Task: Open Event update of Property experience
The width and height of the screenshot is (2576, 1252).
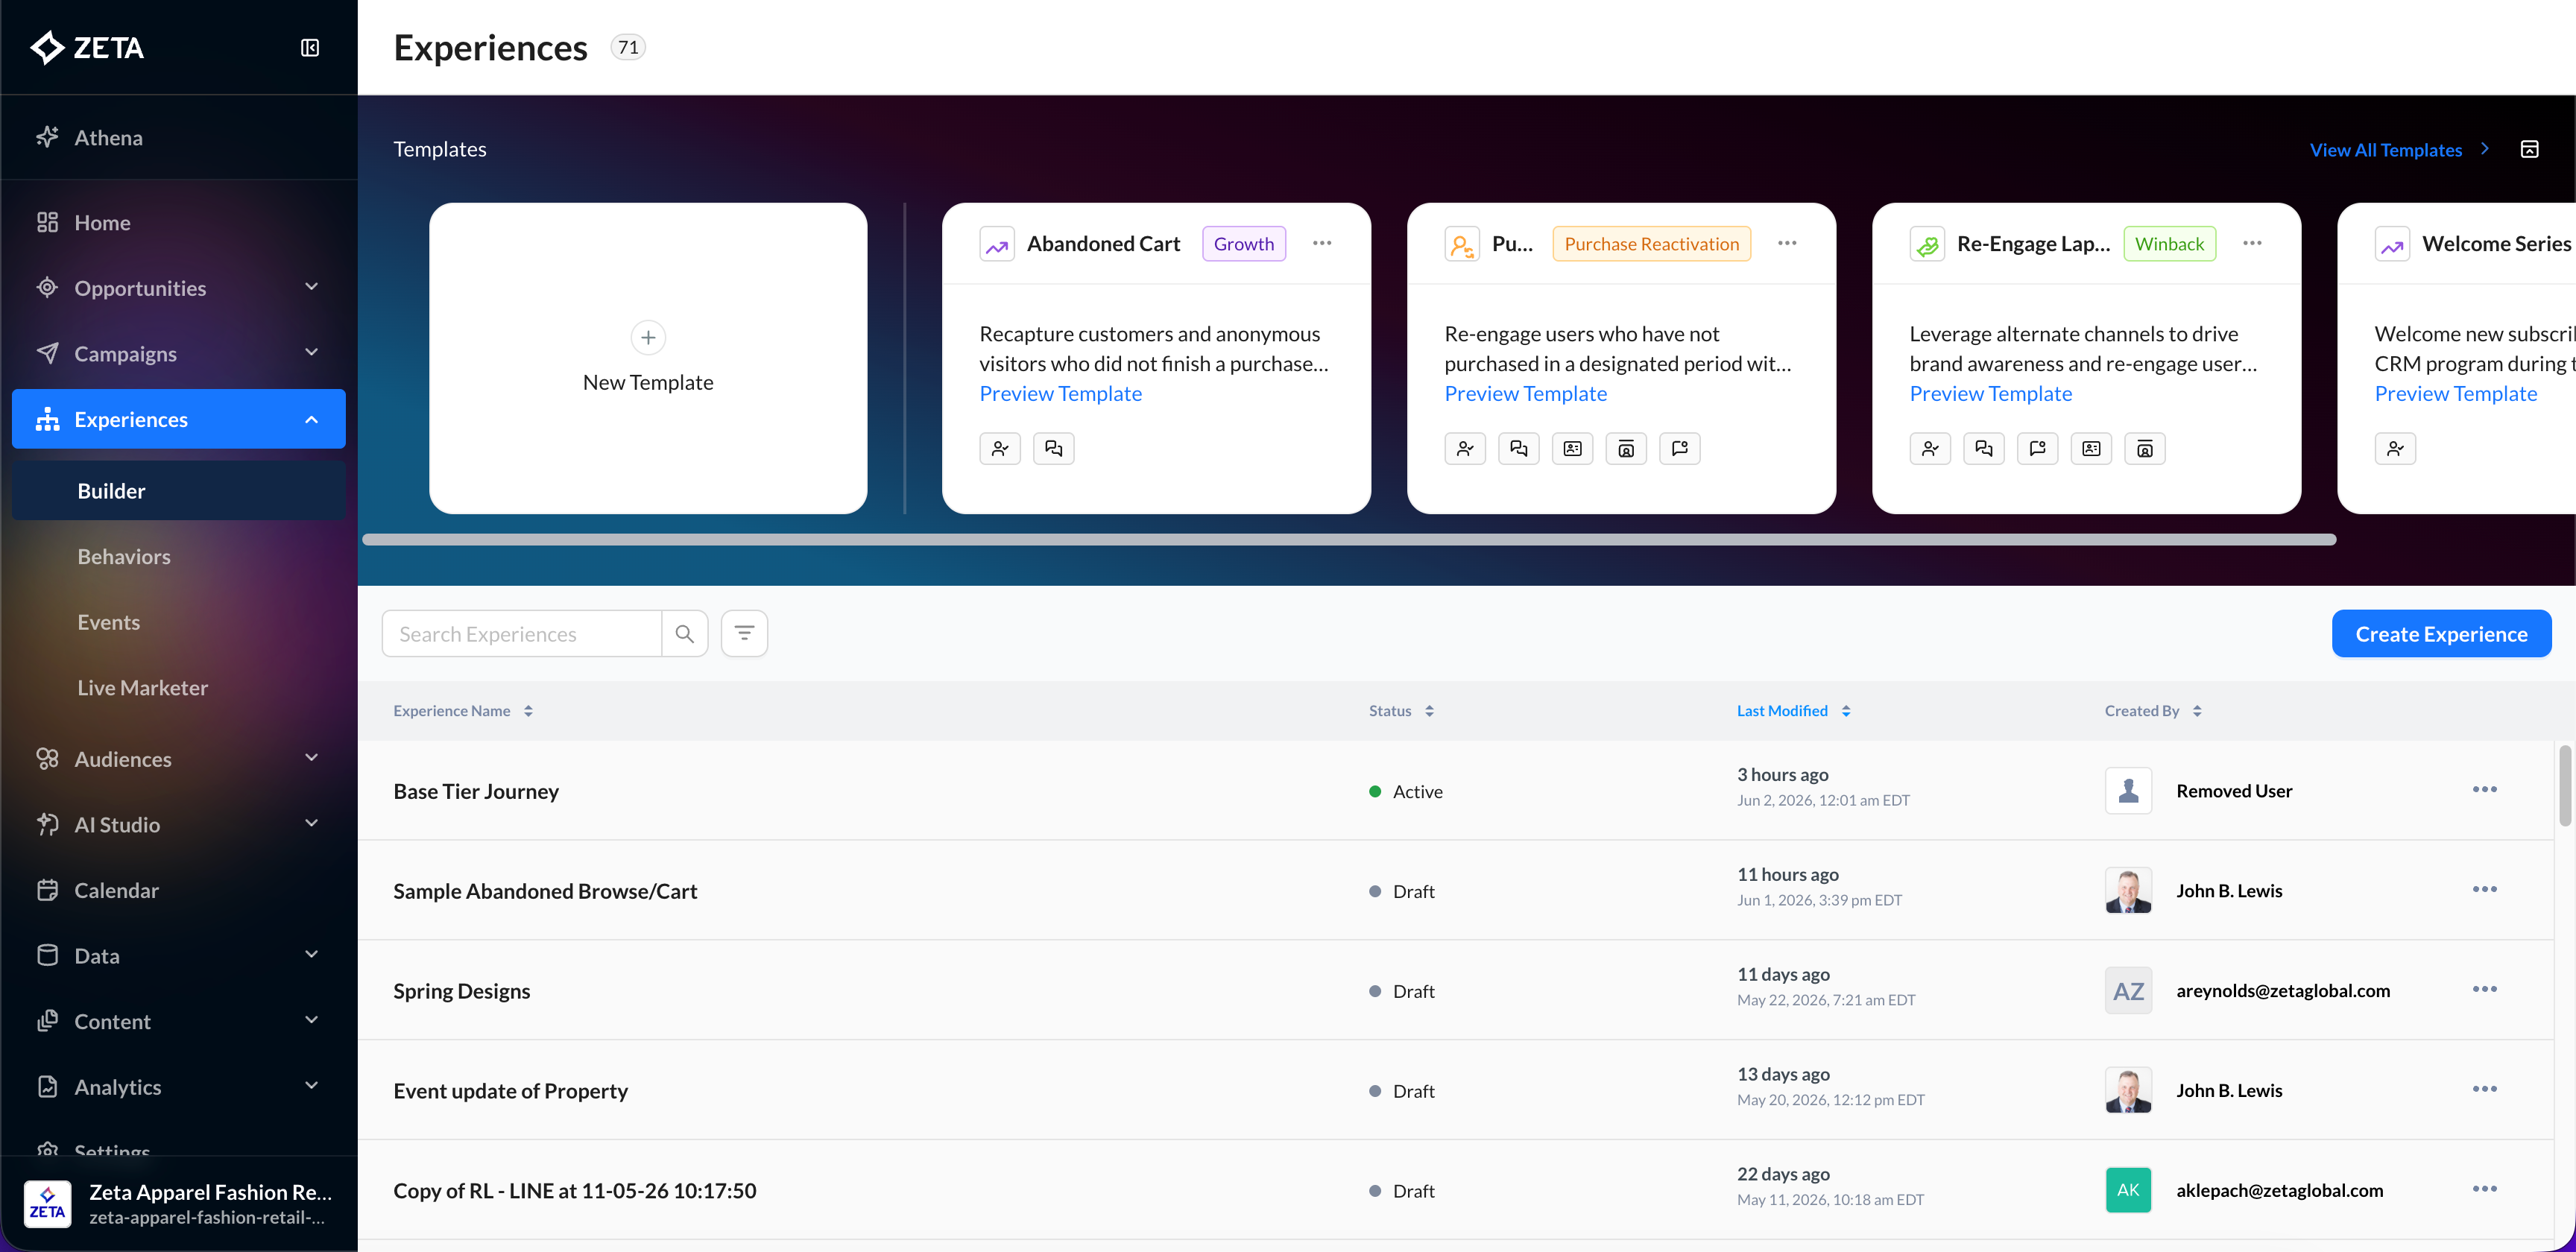Action: [x=510, y=1090]
